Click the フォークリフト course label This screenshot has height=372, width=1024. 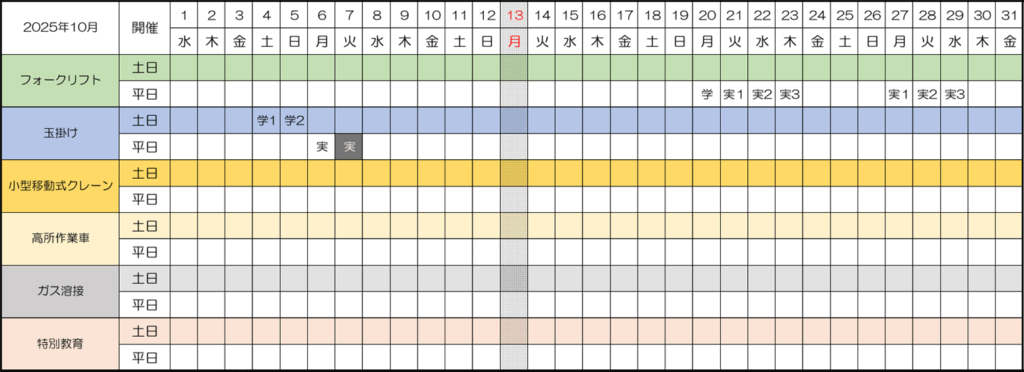coord(61,81)
